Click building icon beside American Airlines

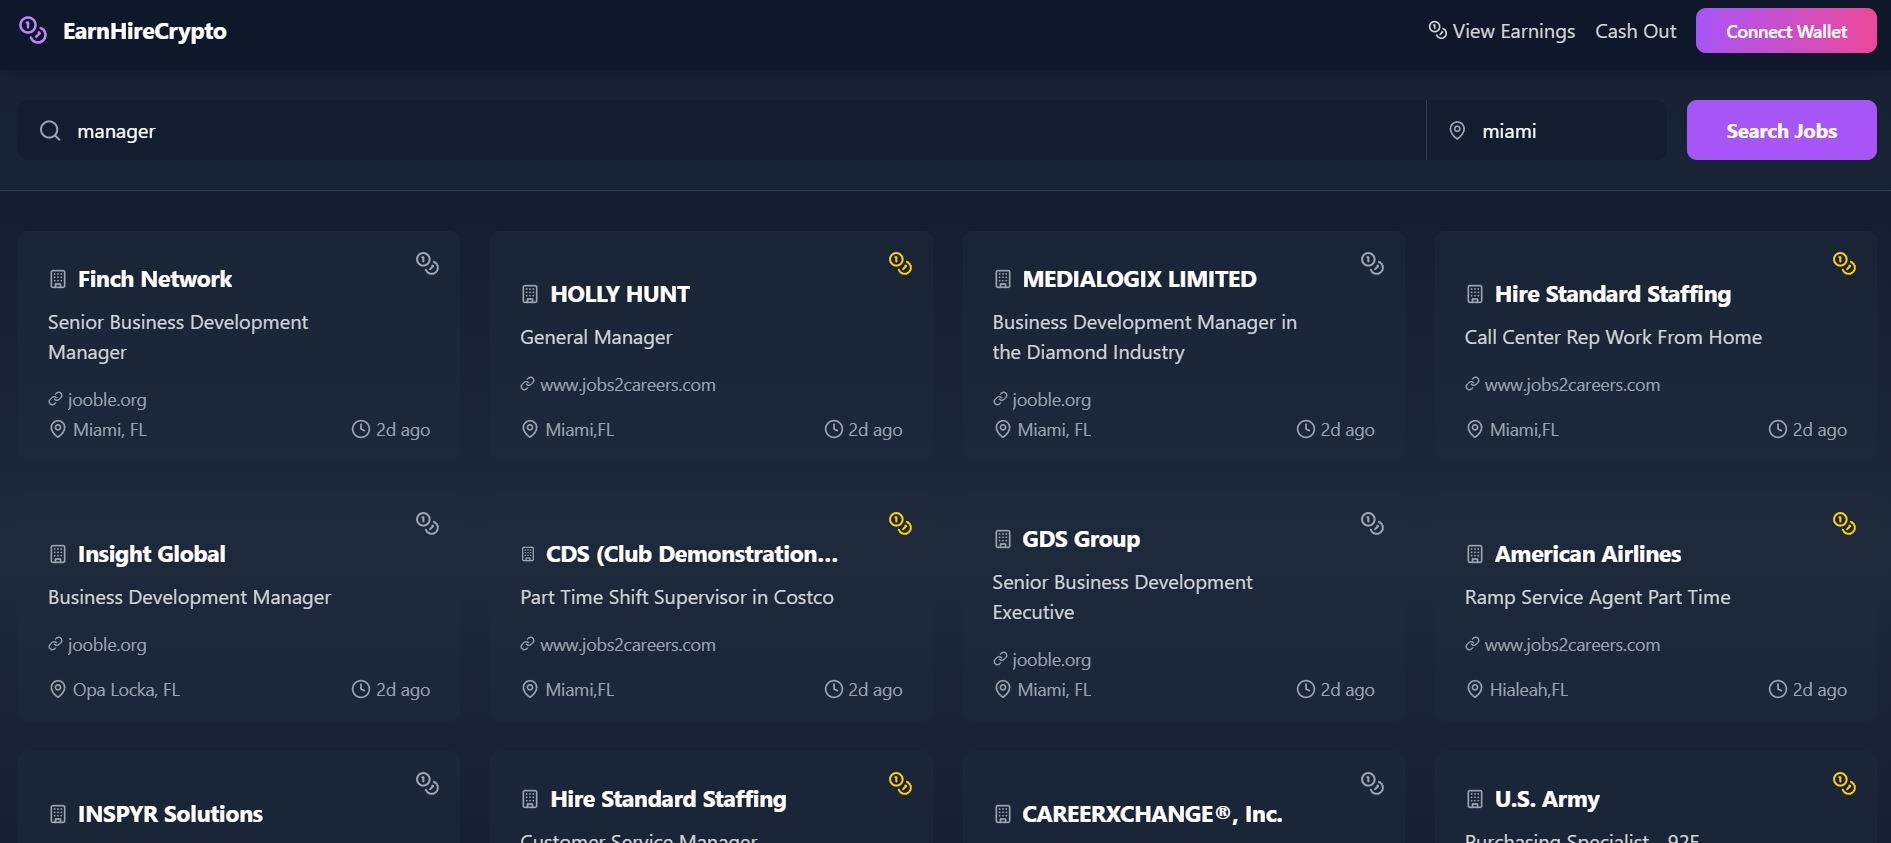1474,554
